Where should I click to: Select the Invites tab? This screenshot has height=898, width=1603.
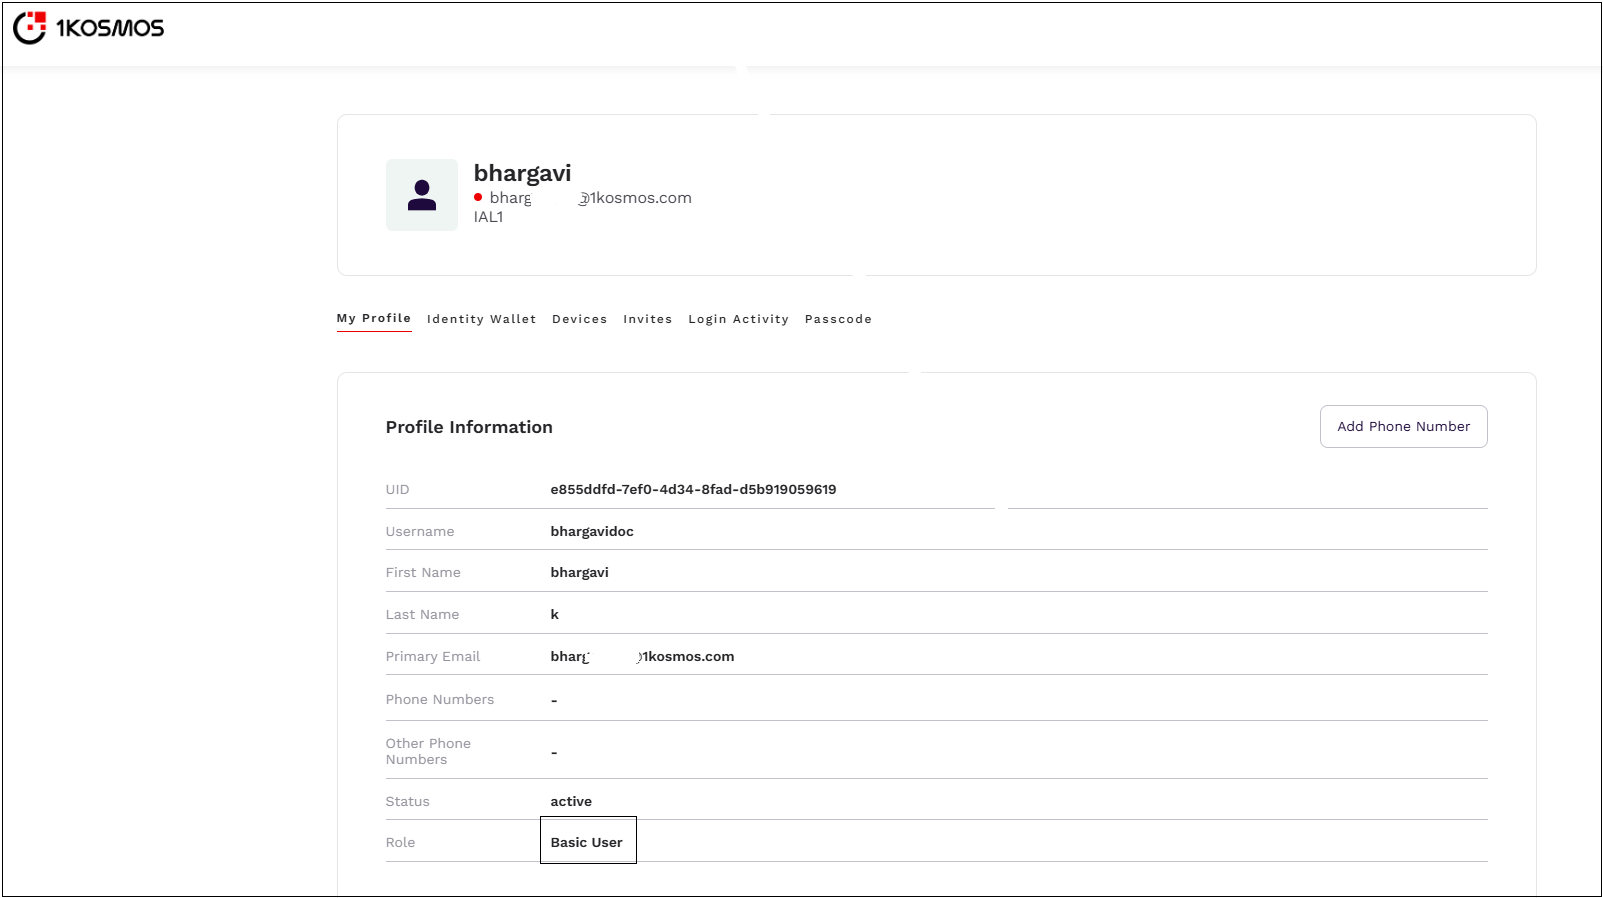647,320
